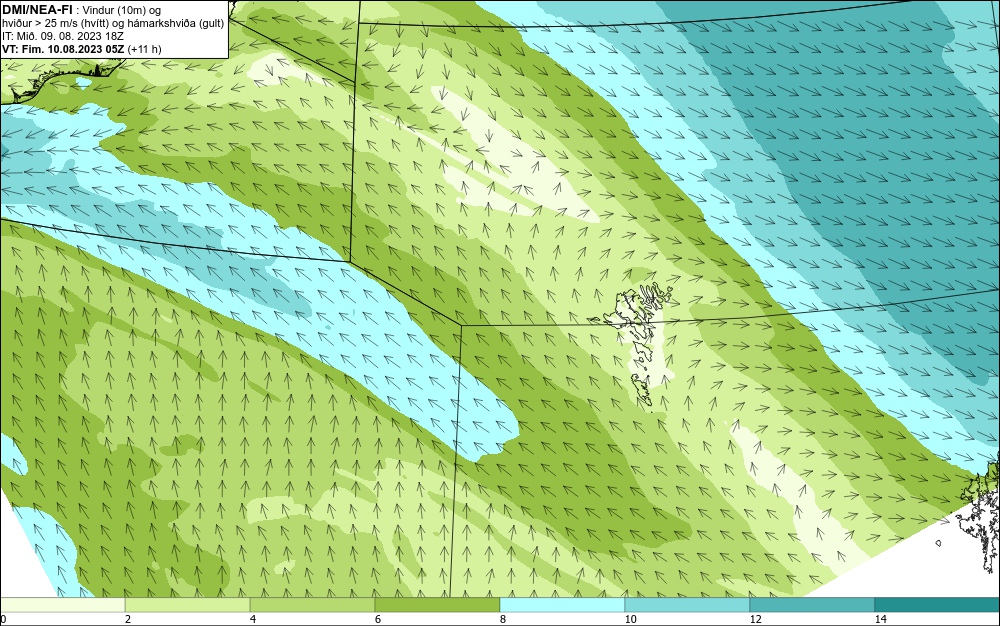The image size is (1000, 626).
Task: Click the 12–14 m/s teal legend swatch
Action: tap(812, 605)
